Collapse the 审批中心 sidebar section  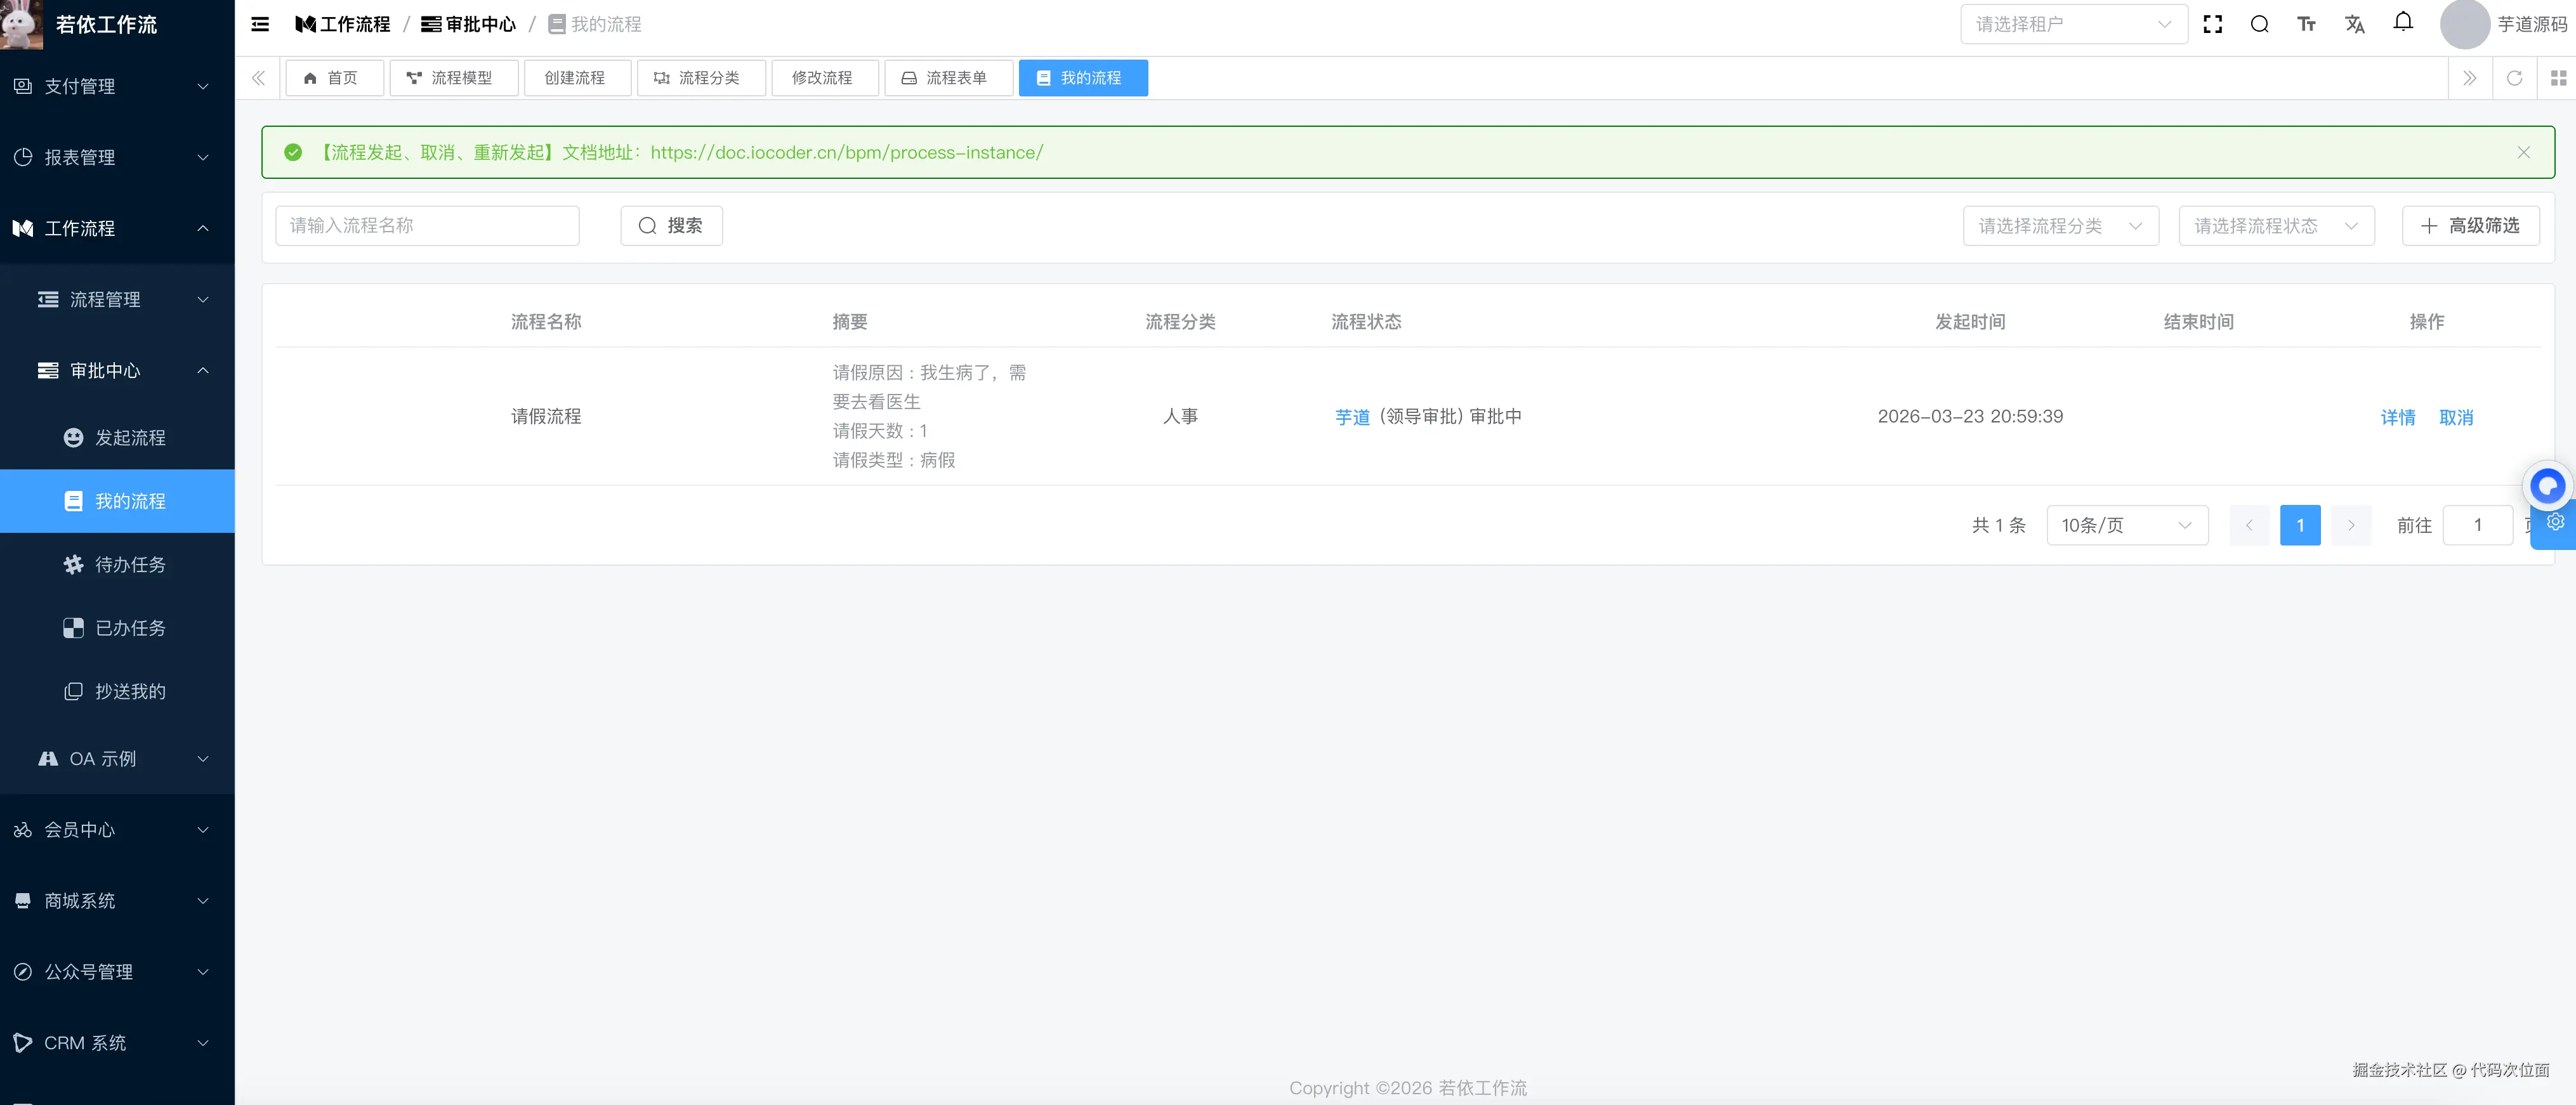(x=117, y=370)
